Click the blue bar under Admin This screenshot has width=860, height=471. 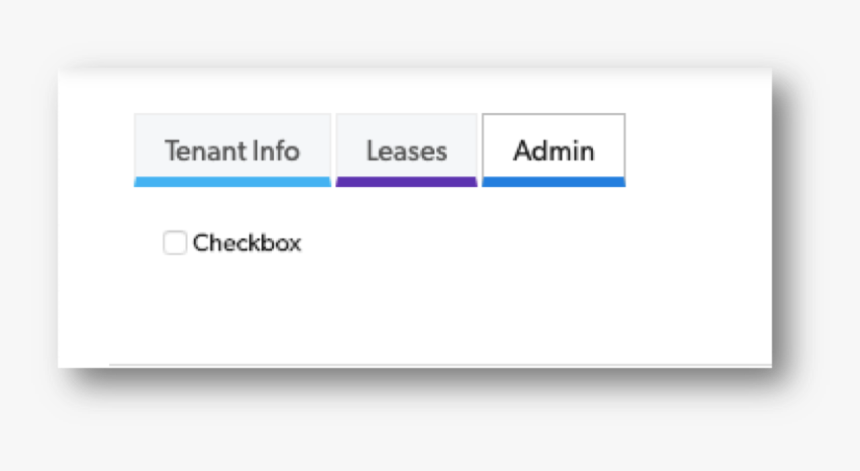click(x=553, y=182)
